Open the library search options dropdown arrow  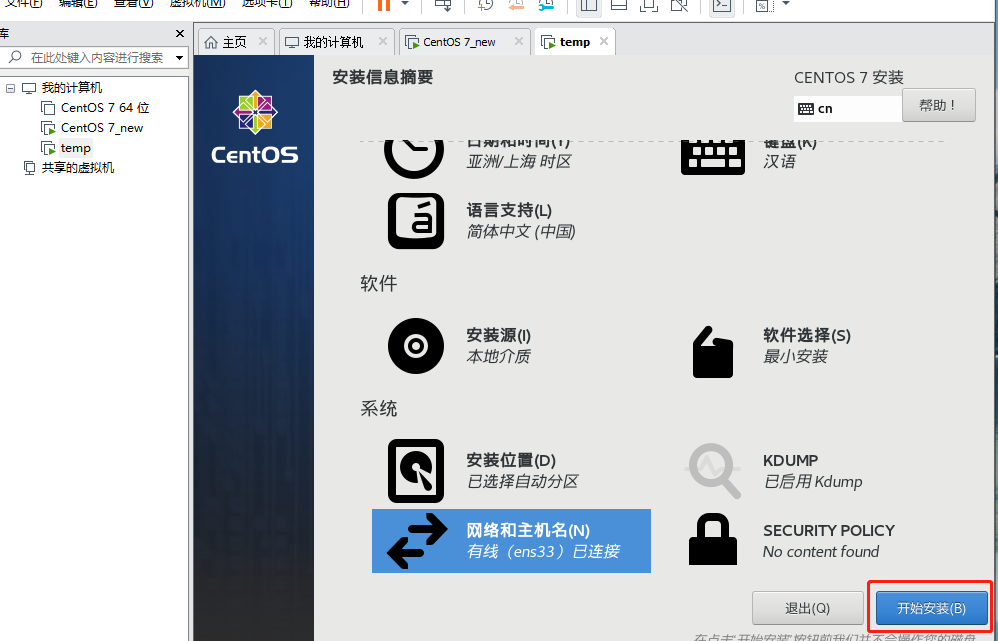click(x=179, y=58)
